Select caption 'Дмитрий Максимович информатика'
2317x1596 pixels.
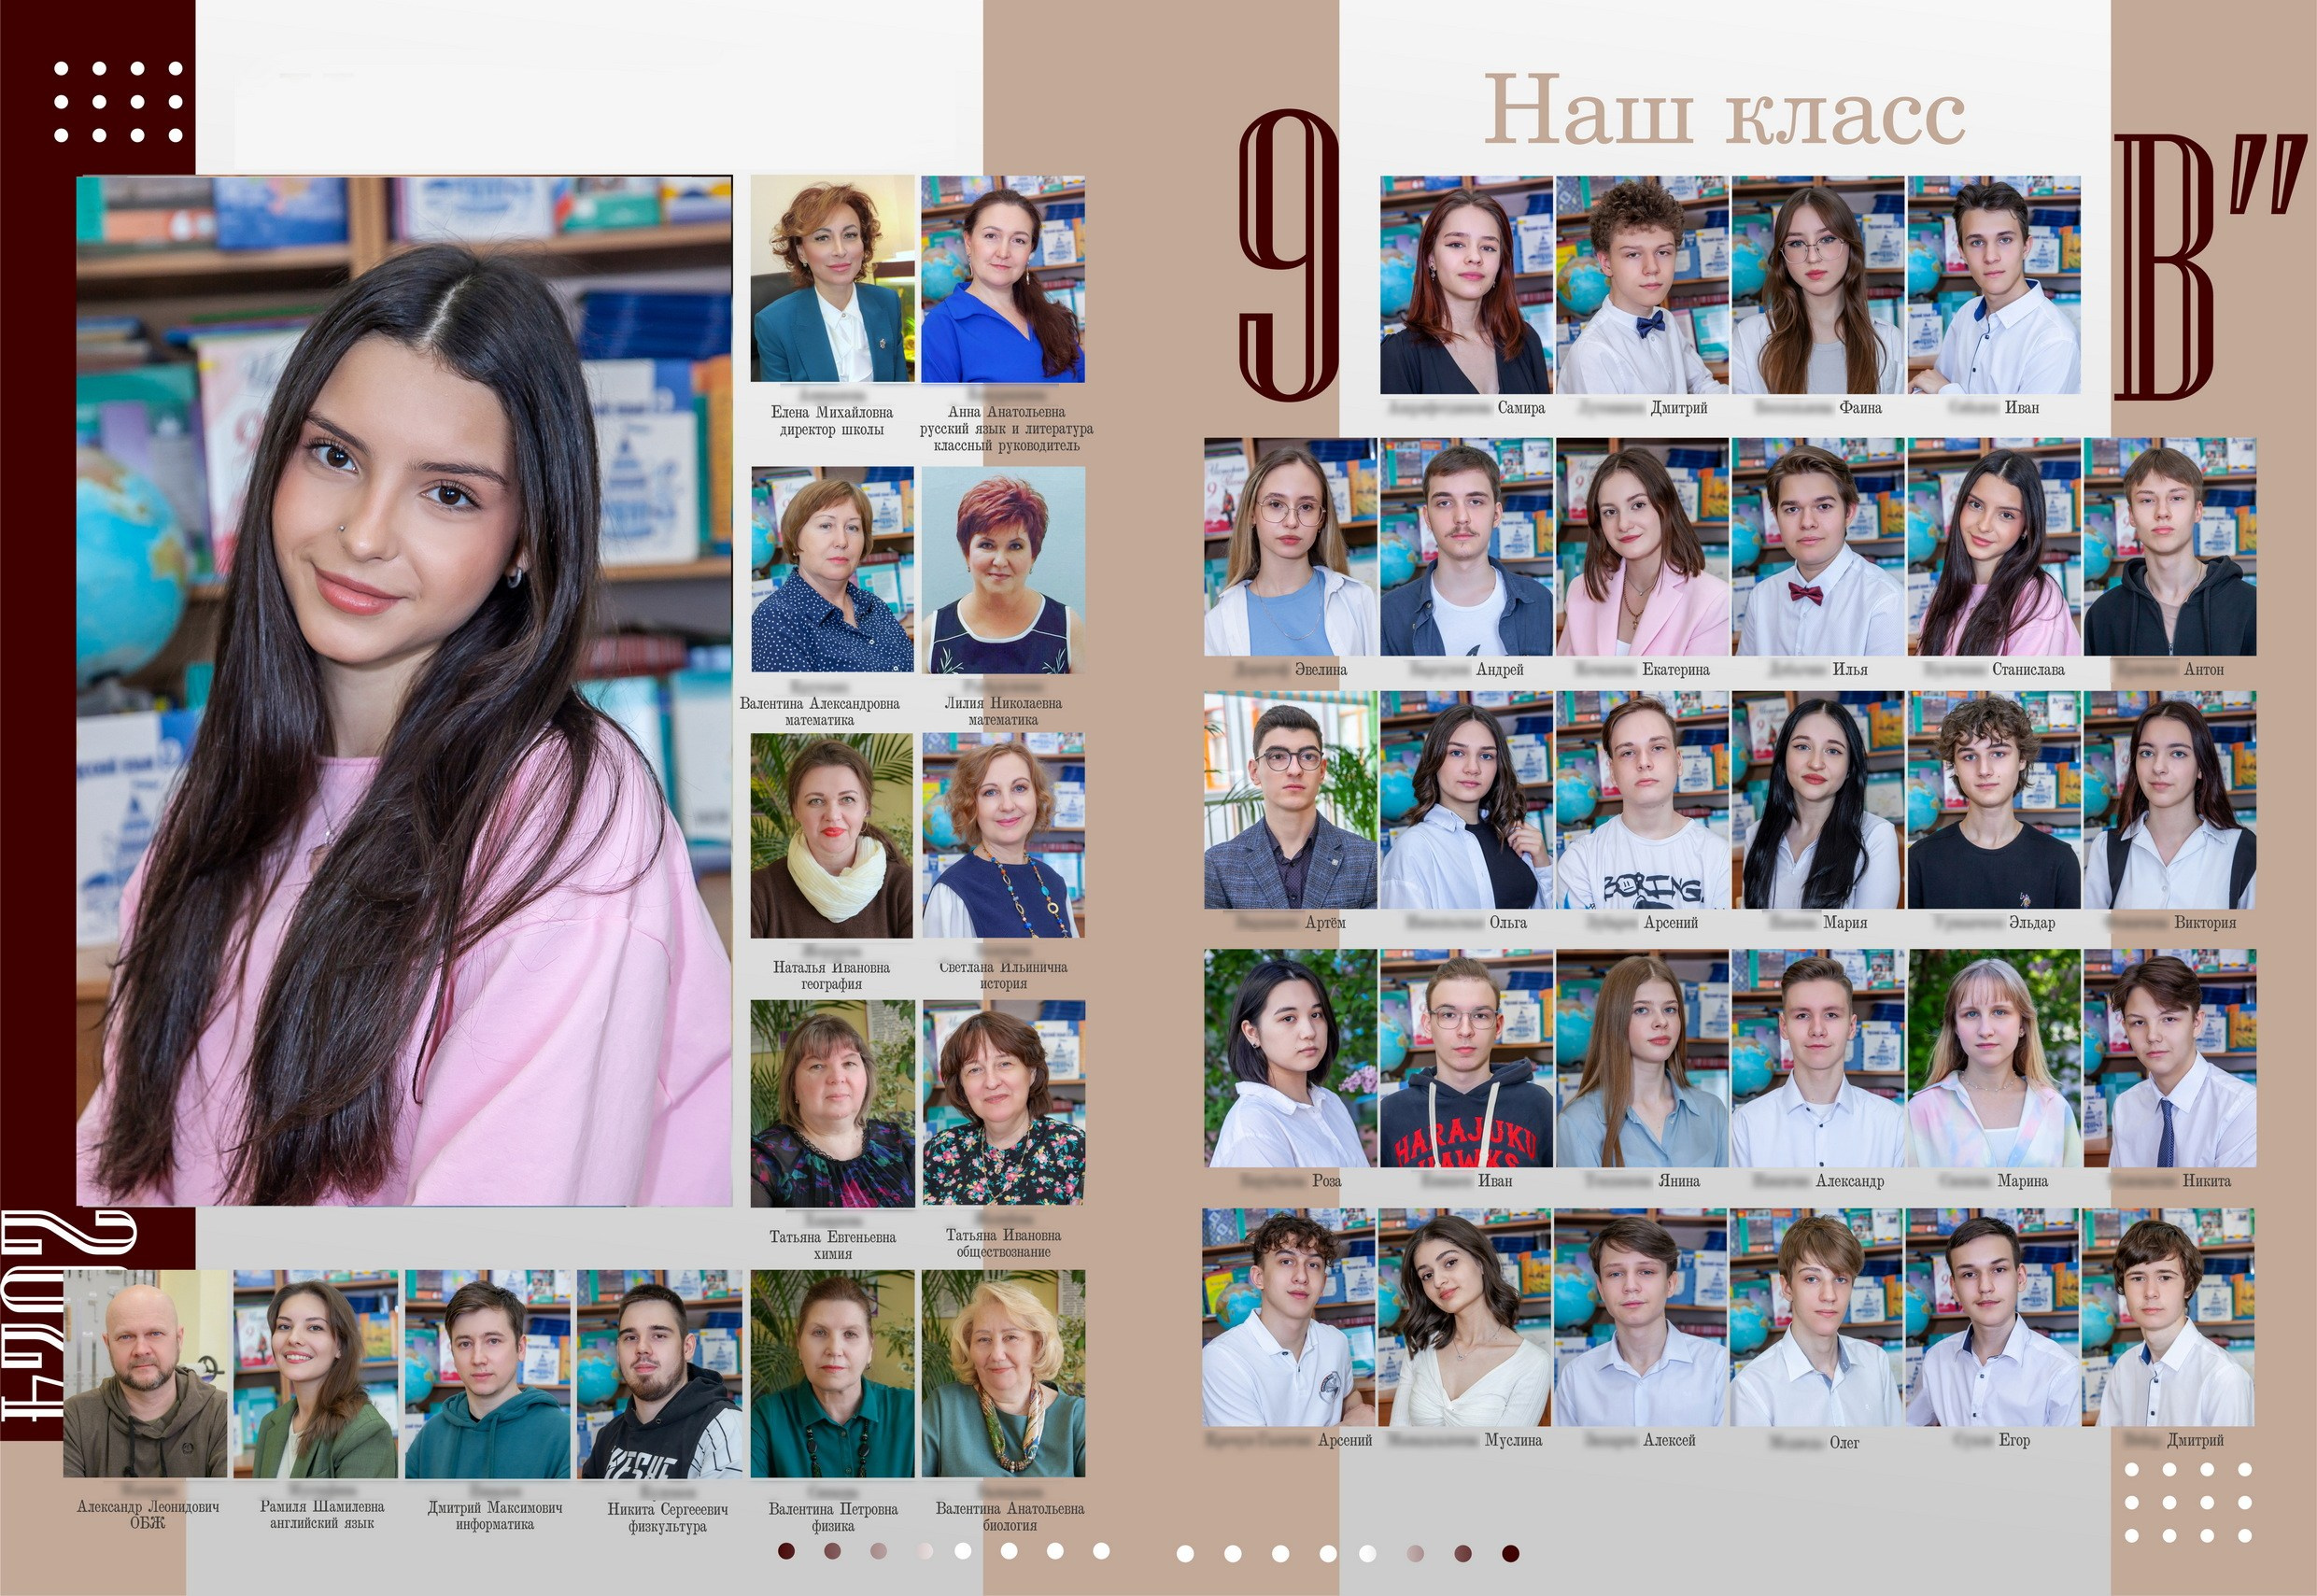[494, 1515]
